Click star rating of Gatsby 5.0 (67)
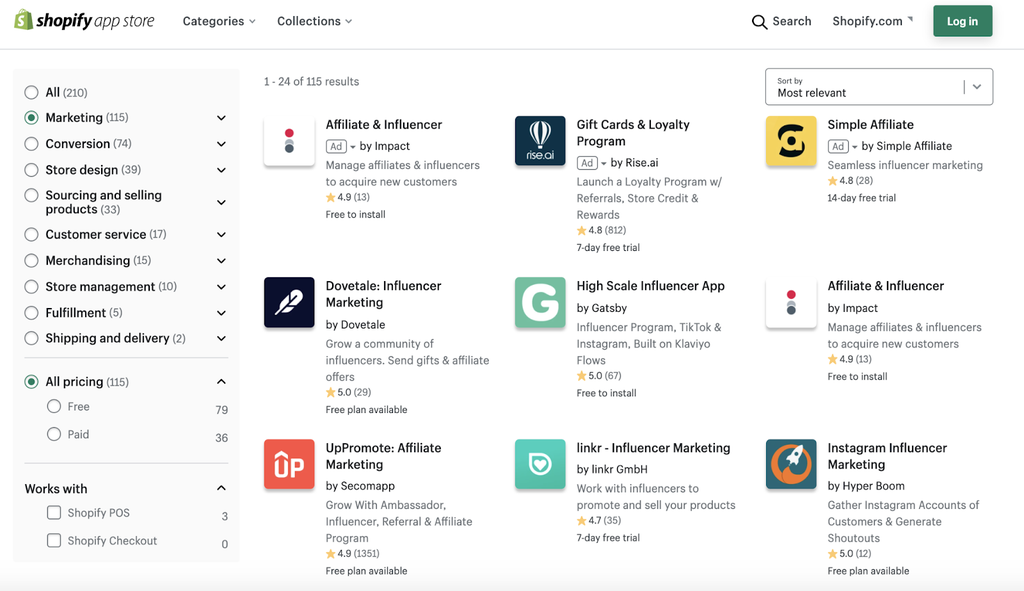Image resolution: width=1024 pixels, height=591 pixels. point(599,376)
